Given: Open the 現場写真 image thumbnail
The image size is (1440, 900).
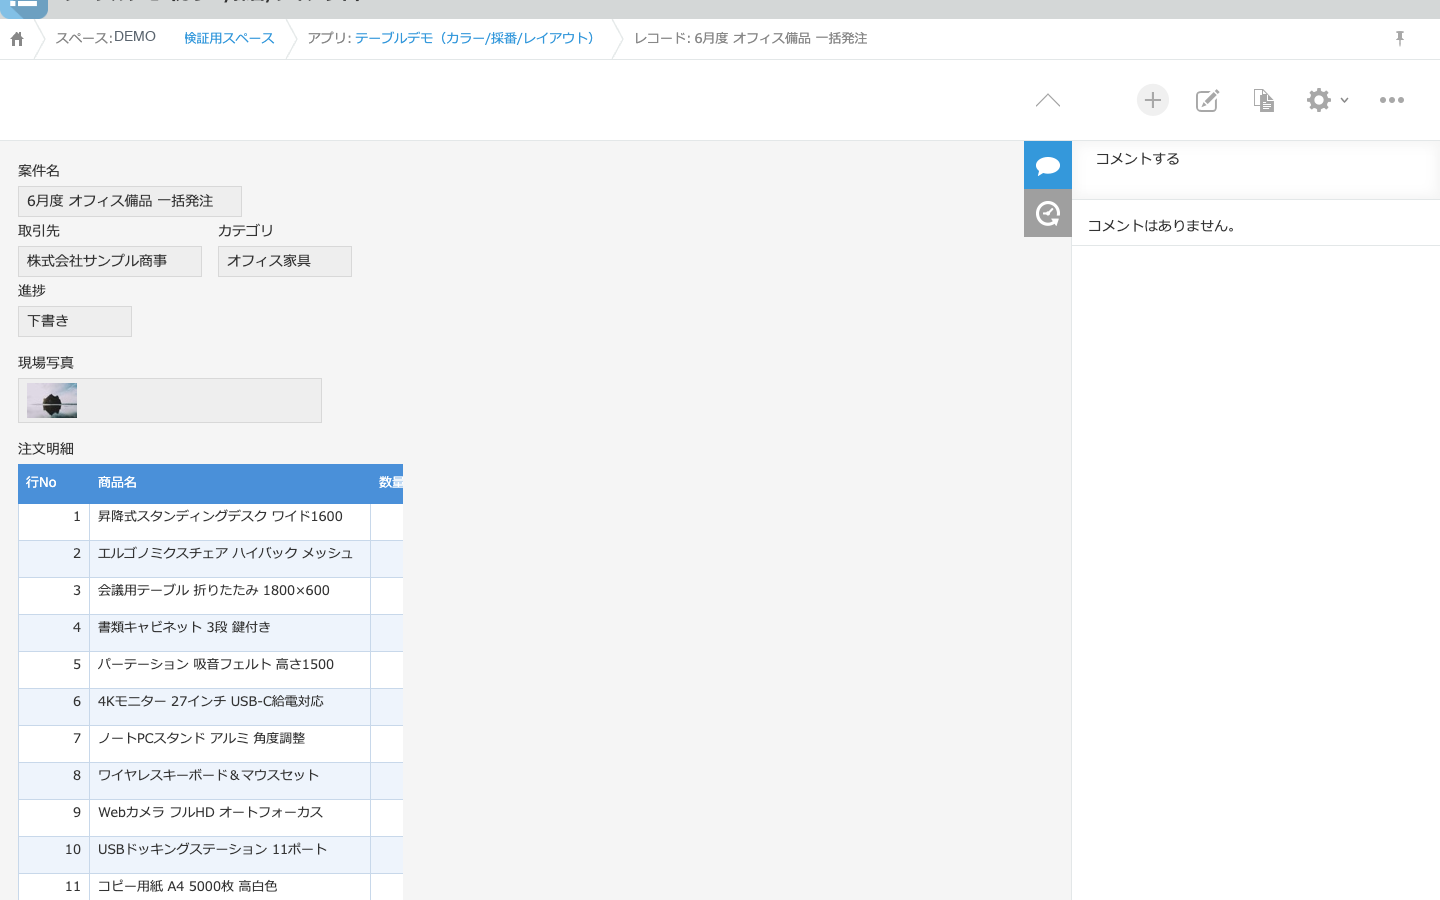Looking at the screenshot, I should (x=52, y=400).
